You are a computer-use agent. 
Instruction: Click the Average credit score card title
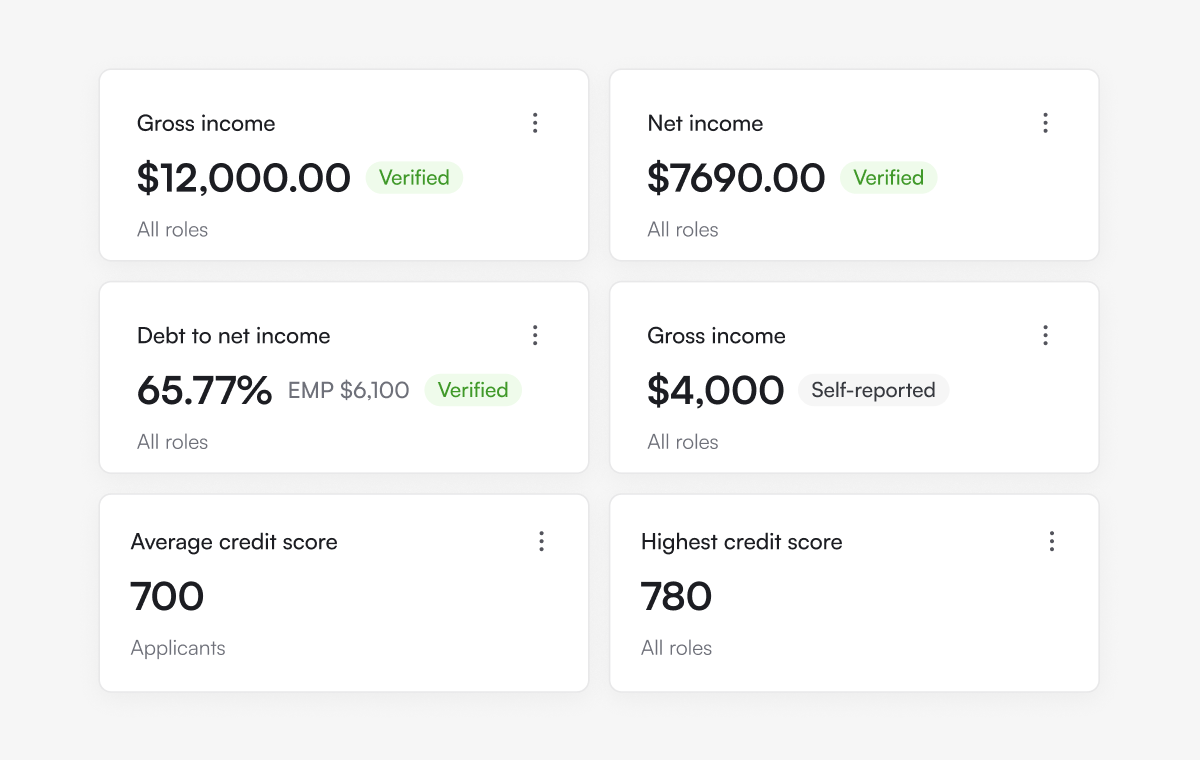tap(234, 542)
